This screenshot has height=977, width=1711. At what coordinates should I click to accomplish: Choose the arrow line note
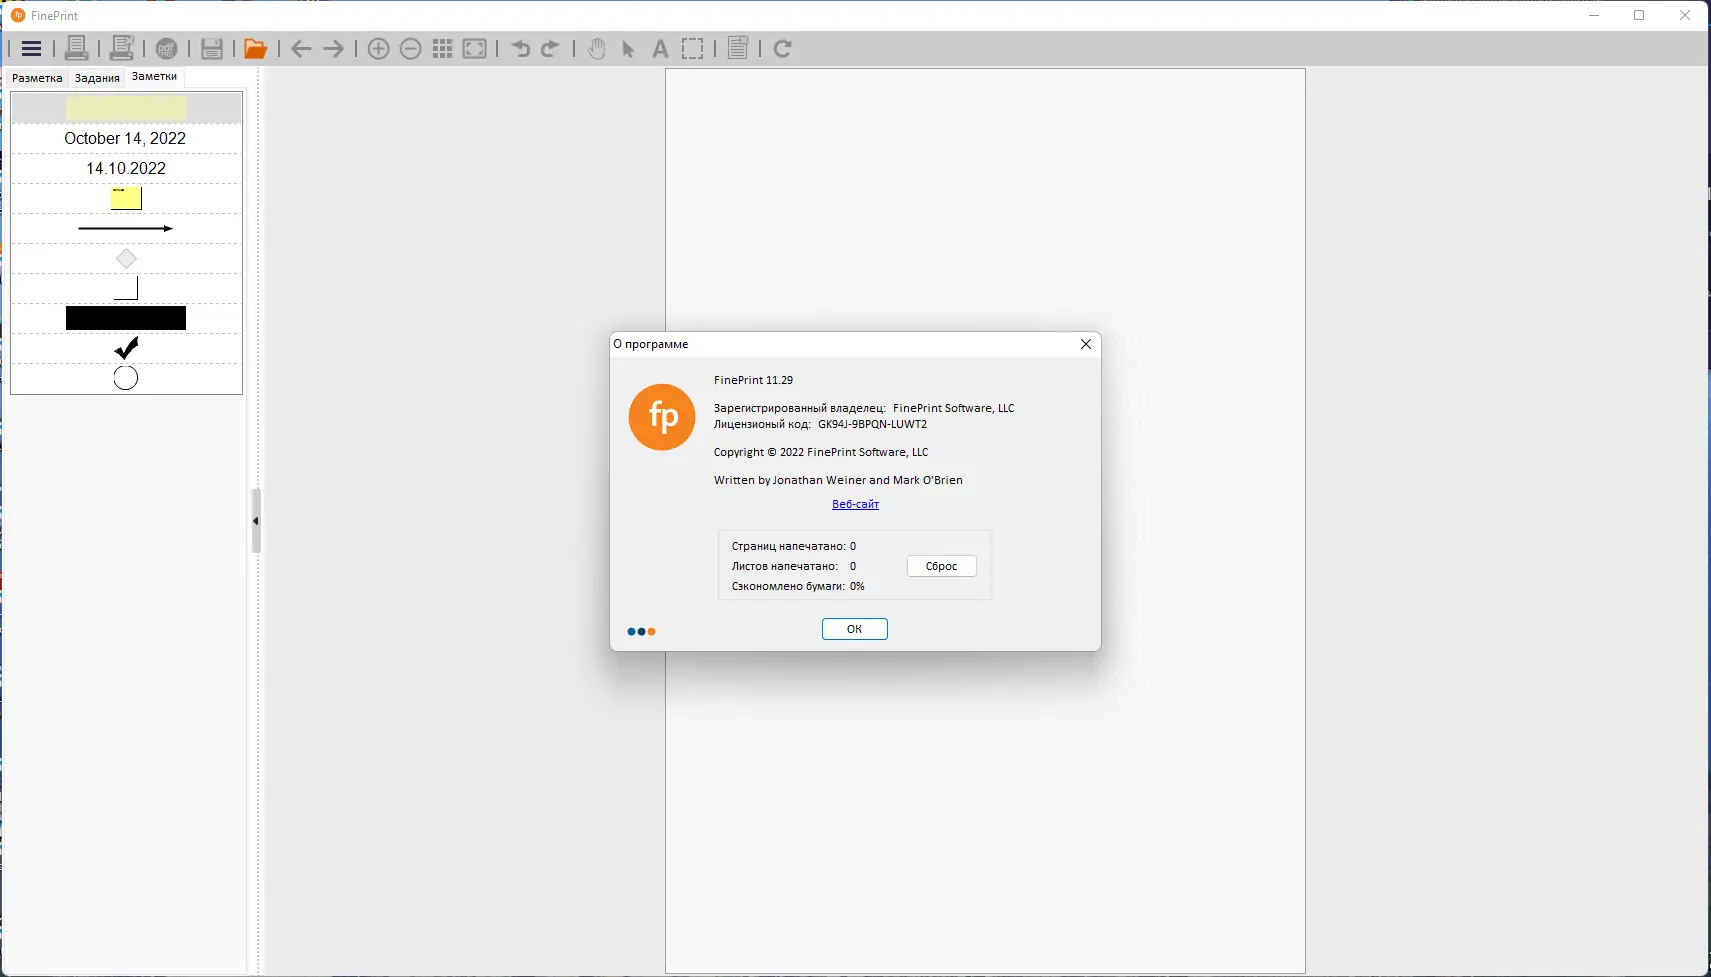point(126,228)
